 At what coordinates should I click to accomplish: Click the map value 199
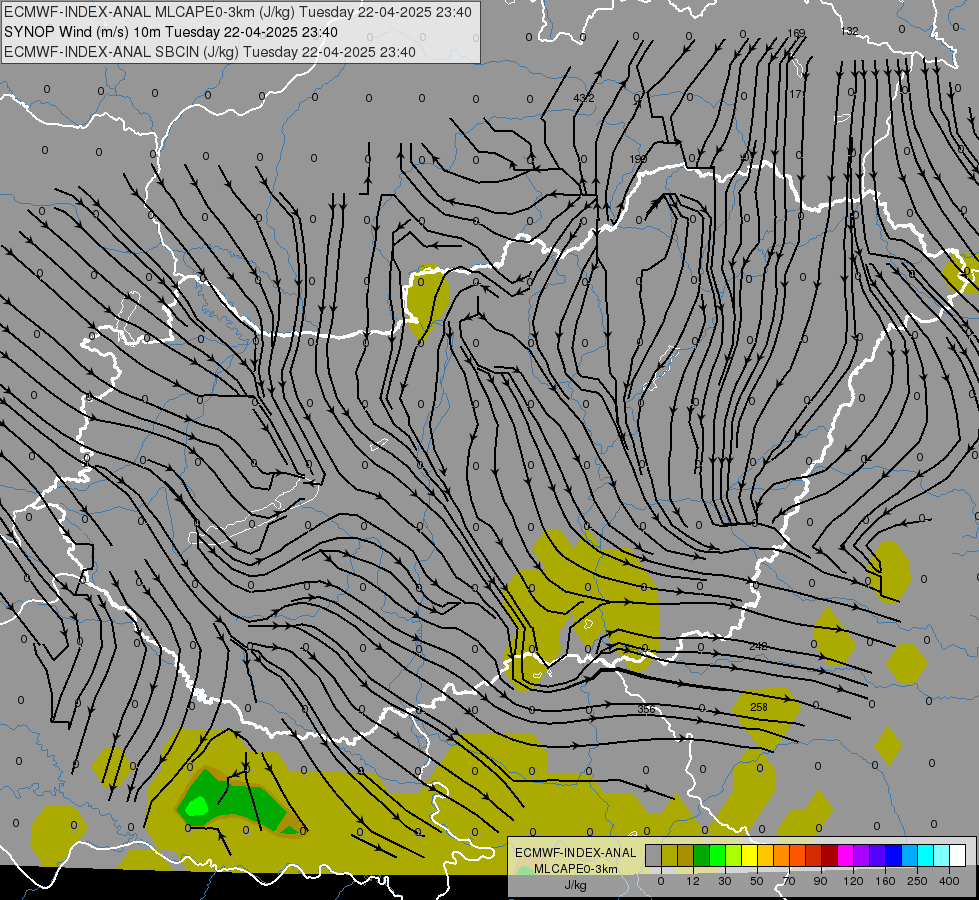click(638, 159)
